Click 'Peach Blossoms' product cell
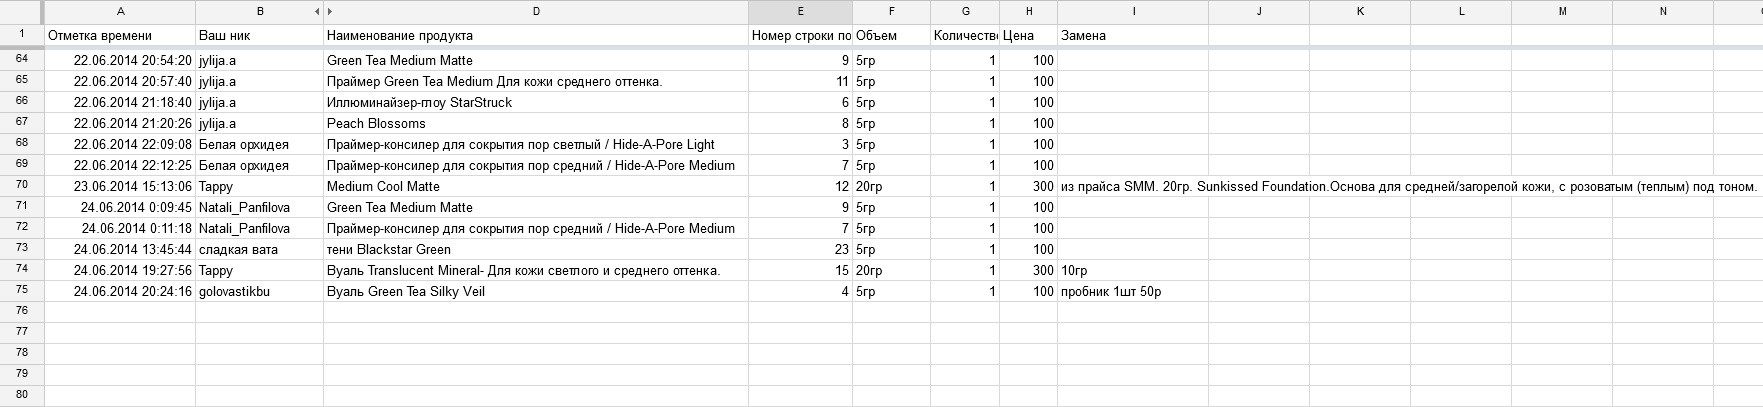 (x=536, y=123)
